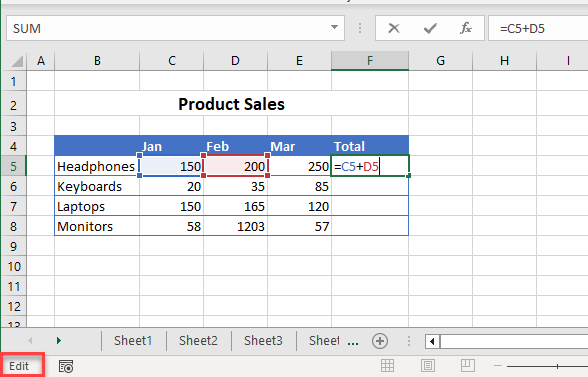Image resolution: width=588 pixels, height=377 pixels.
Task: Select column C header
Action: (172, 61)
